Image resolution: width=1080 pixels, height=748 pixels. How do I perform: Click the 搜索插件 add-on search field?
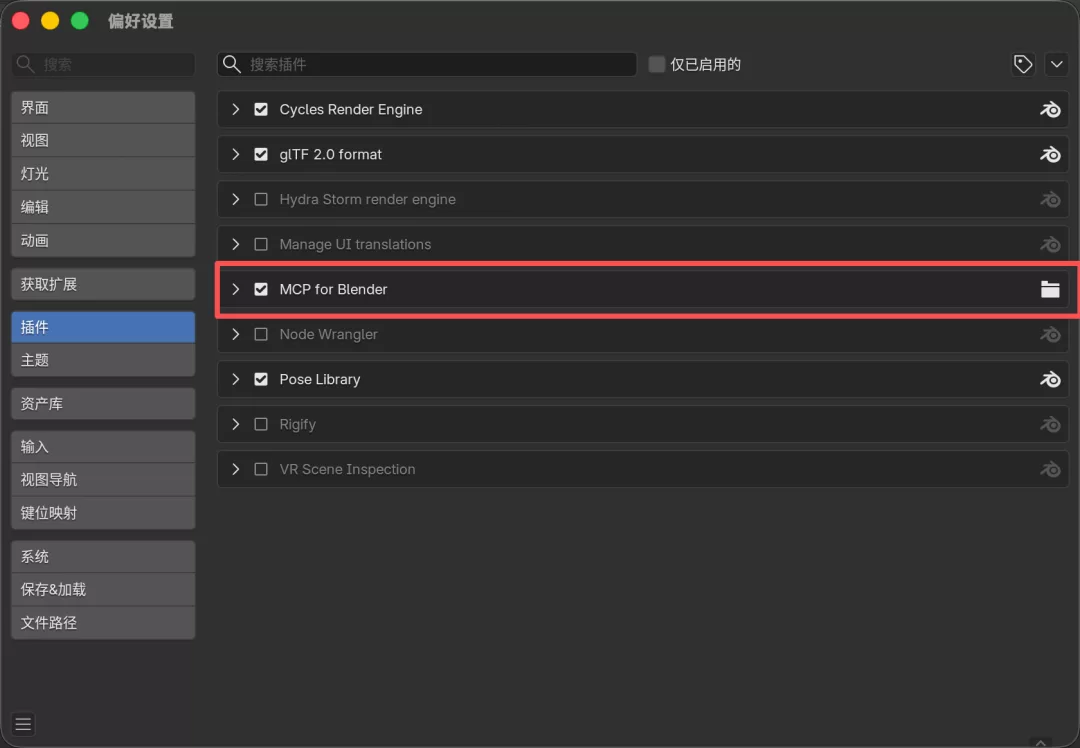427,64
